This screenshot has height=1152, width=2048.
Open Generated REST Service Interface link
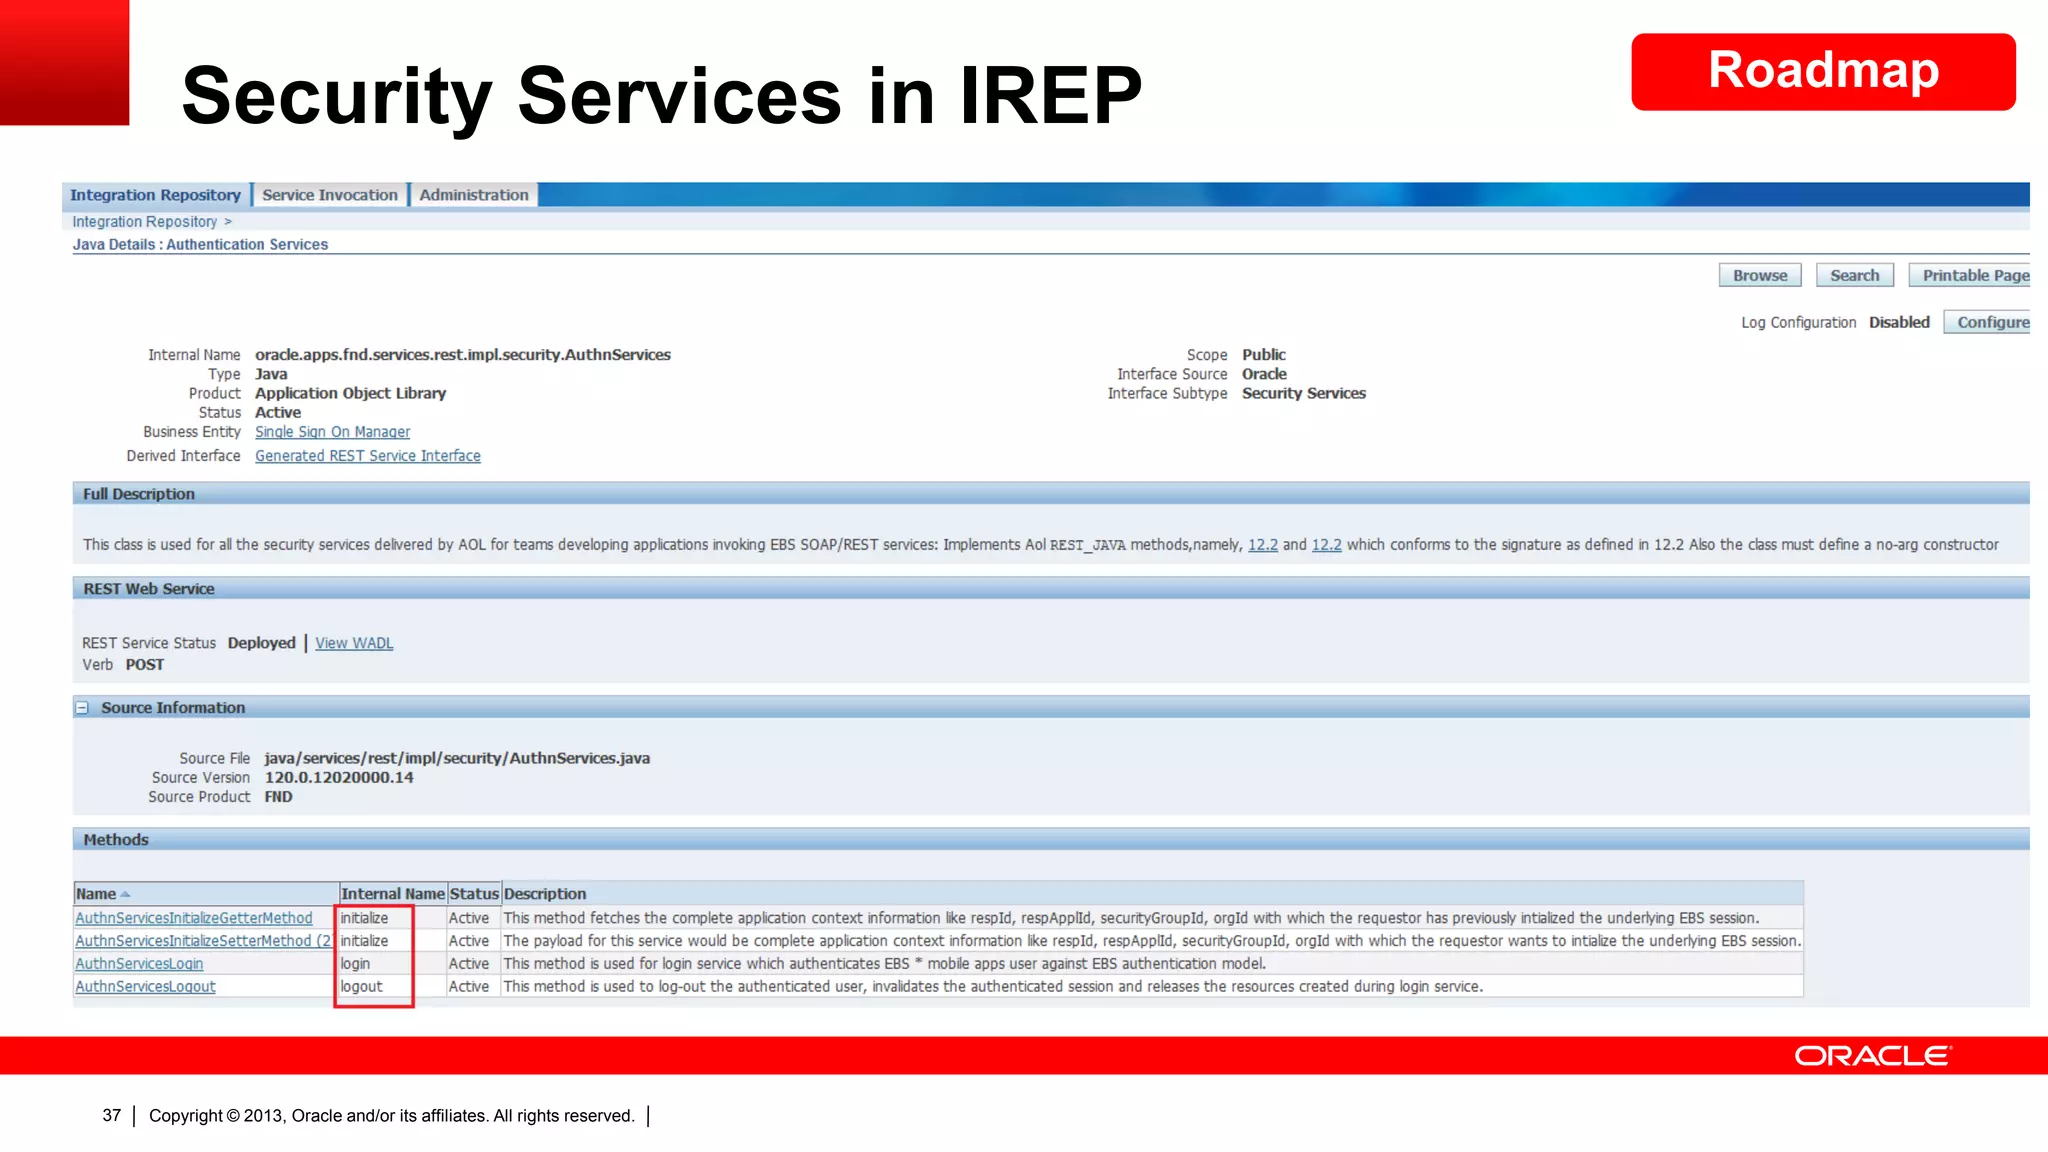tap(368, 456)
